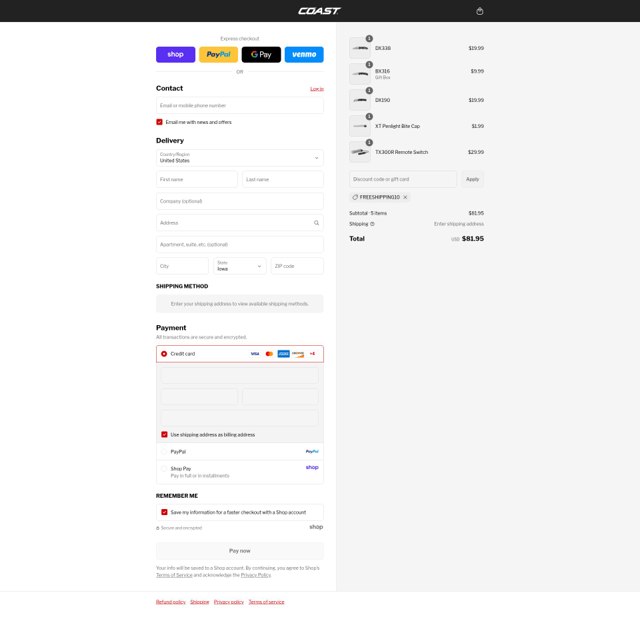Open the Privacy policy footer link
640x639 pixels.
pos(229,602)
